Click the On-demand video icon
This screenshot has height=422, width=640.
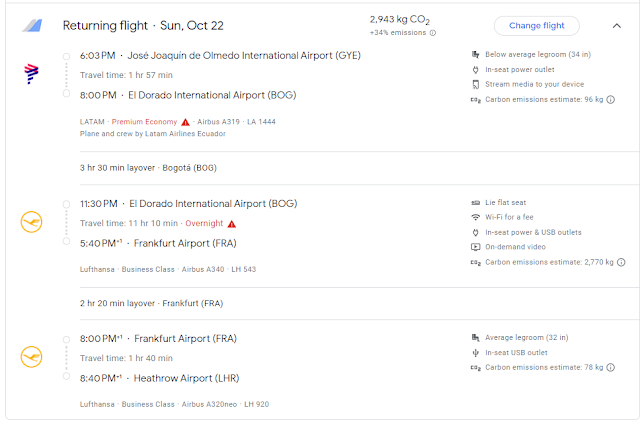(x=475, y=247)
